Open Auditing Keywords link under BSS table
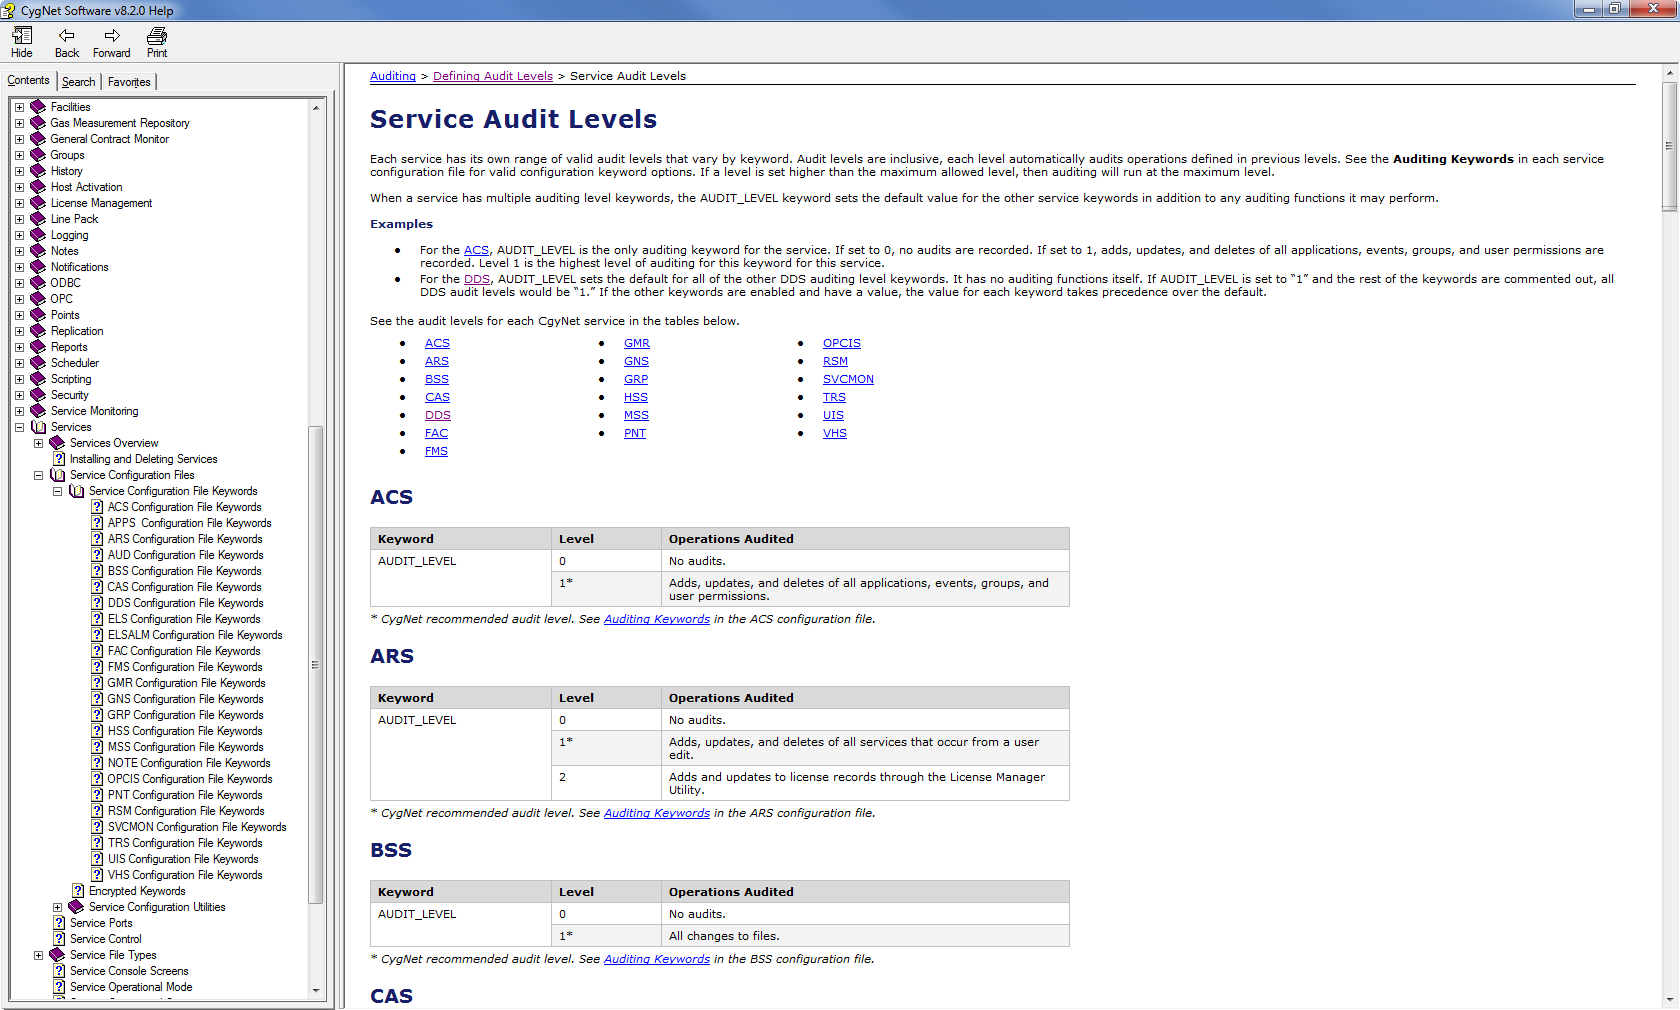This screenshot has height=1010, width=1680. point(657,959)
